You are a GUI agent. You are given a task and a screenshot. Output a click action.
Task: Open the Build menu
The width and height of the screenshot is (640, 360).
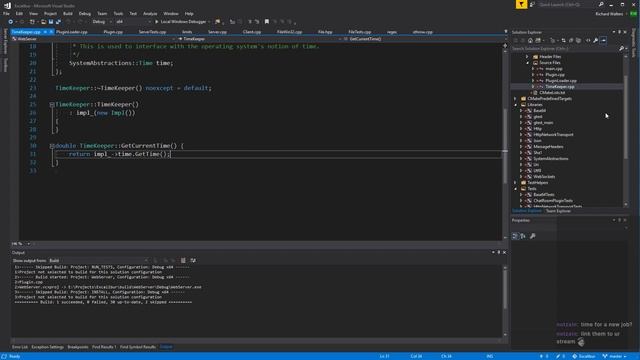[67, 13]
